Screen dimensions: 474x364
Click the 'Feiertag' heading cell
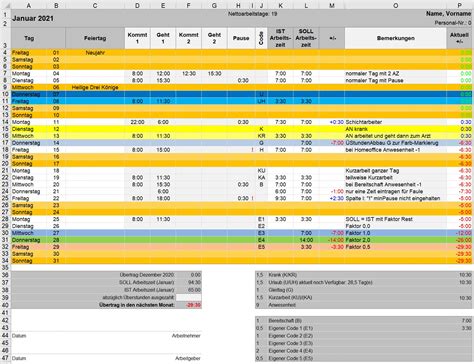point(95,38)
